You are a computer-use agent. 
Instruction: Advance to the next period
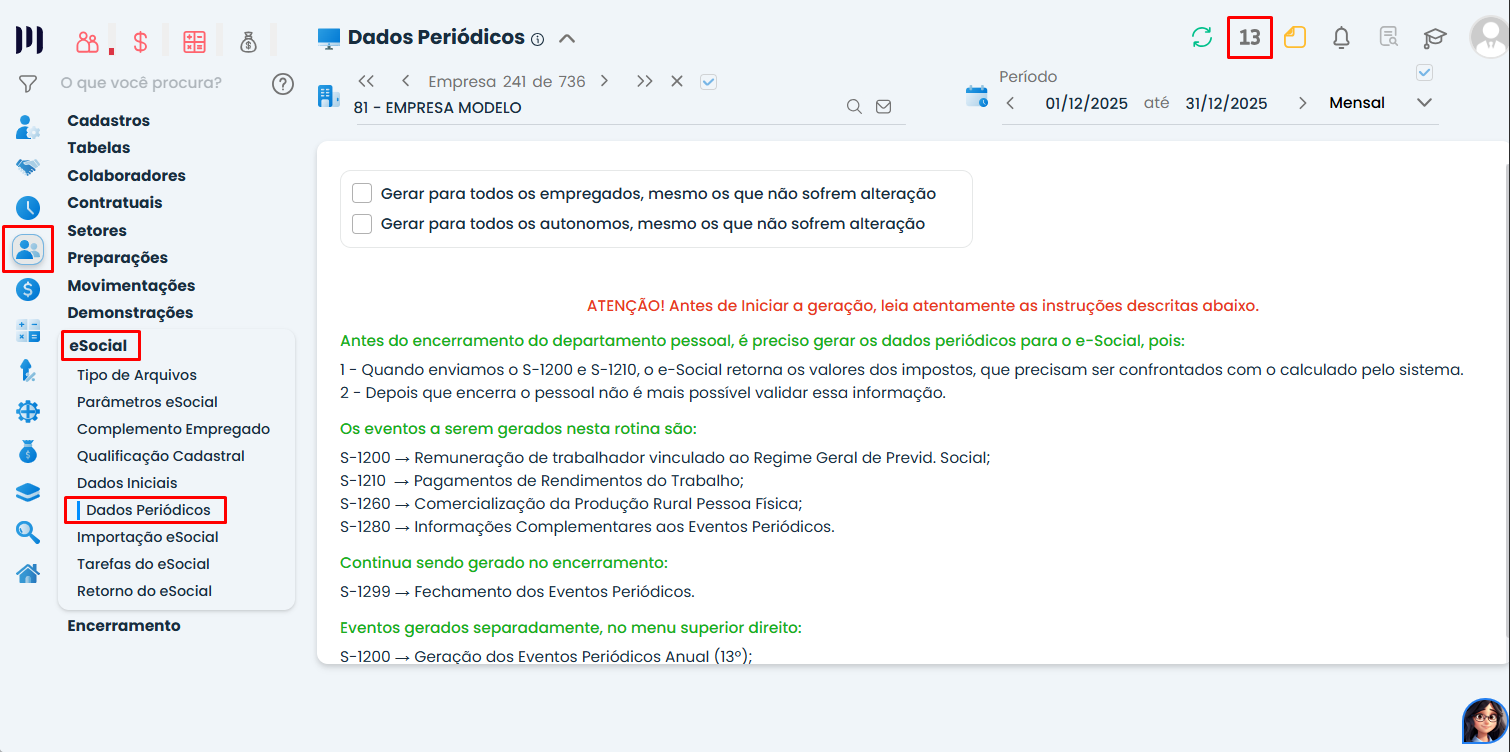[1302, 103]
